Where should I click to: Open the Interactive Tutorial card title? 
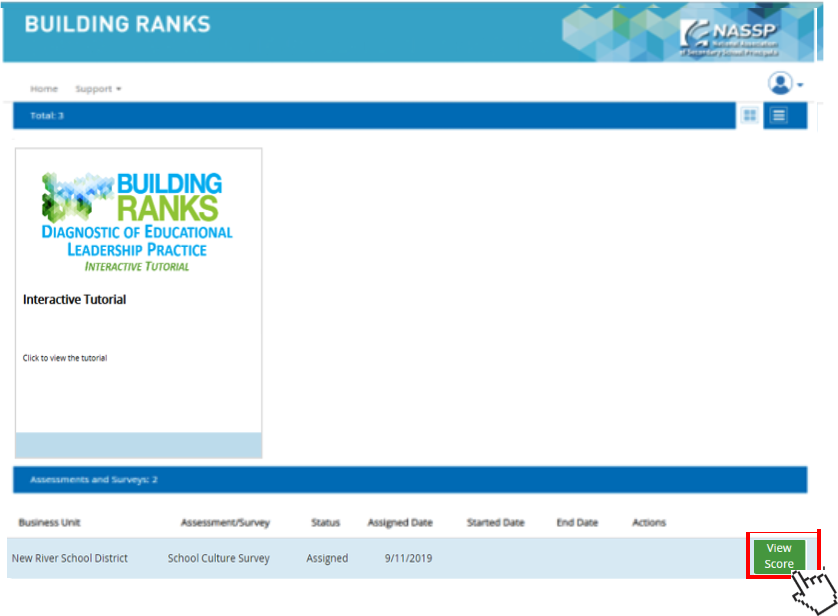coord(74,300)
